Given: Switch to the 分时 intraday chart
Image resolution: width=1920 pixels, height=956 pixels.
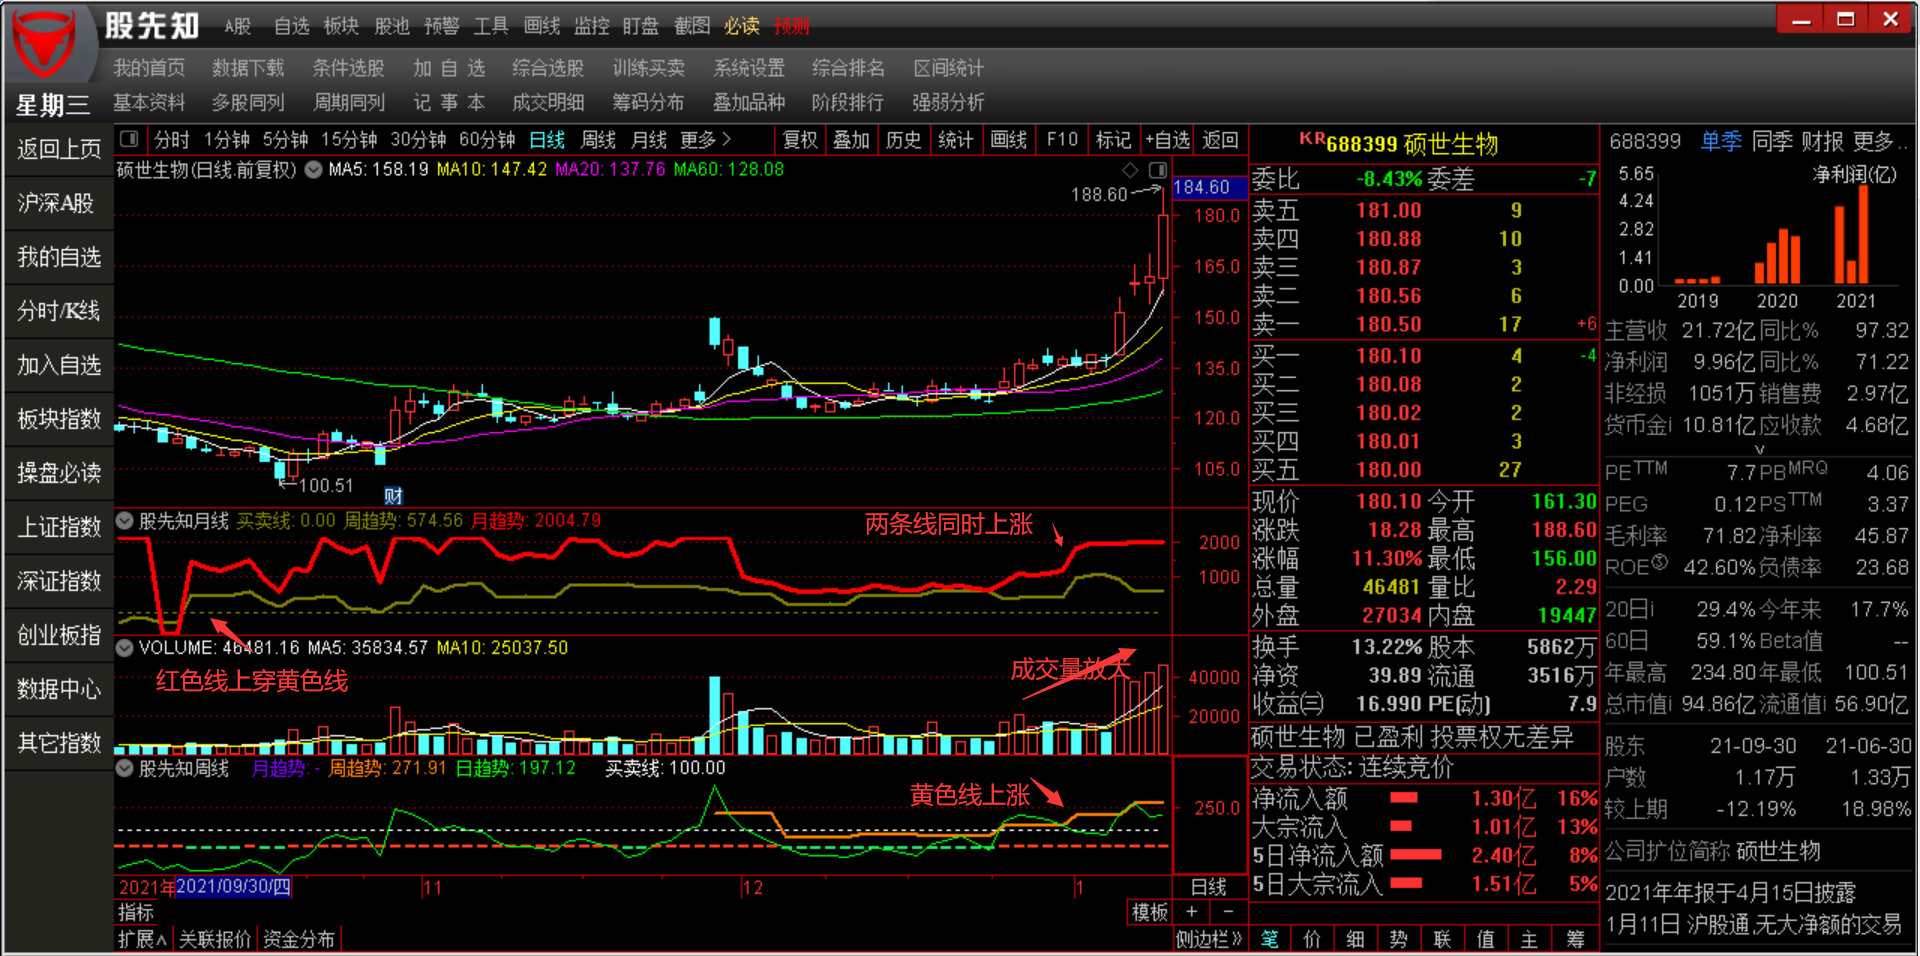Looking at the screenshot, I should pyautogui.click(x=171, y=140).
